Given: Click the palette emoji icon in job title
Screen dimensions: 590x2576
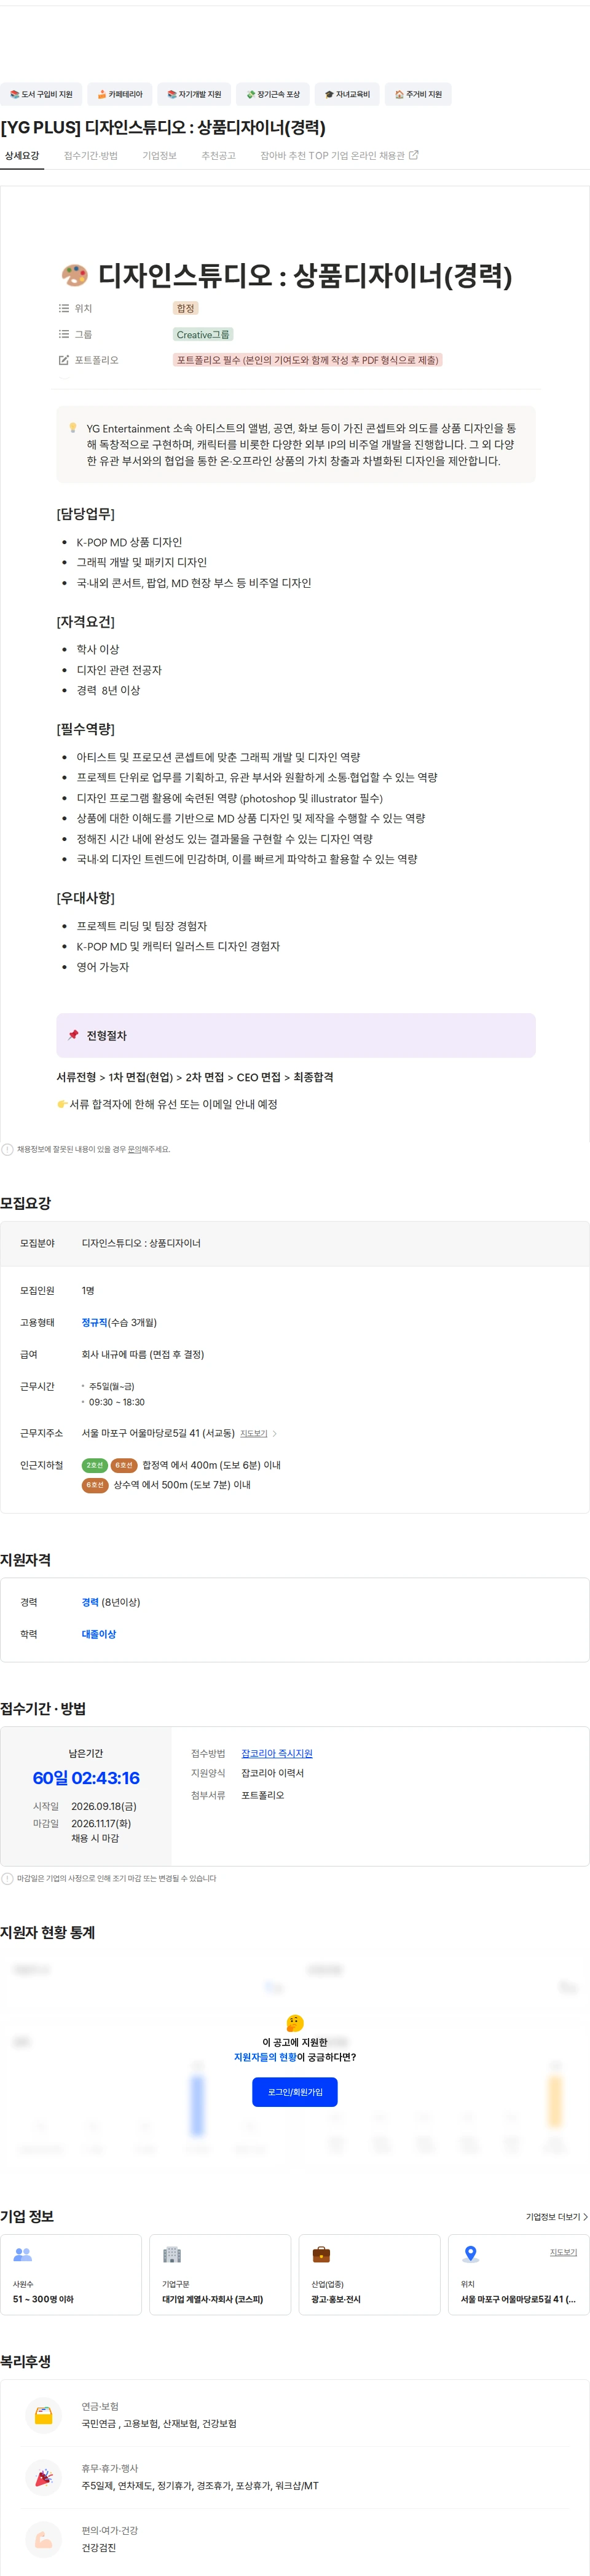Looking at the screenshot, I should pyautogui.click(x=74, y=276).
